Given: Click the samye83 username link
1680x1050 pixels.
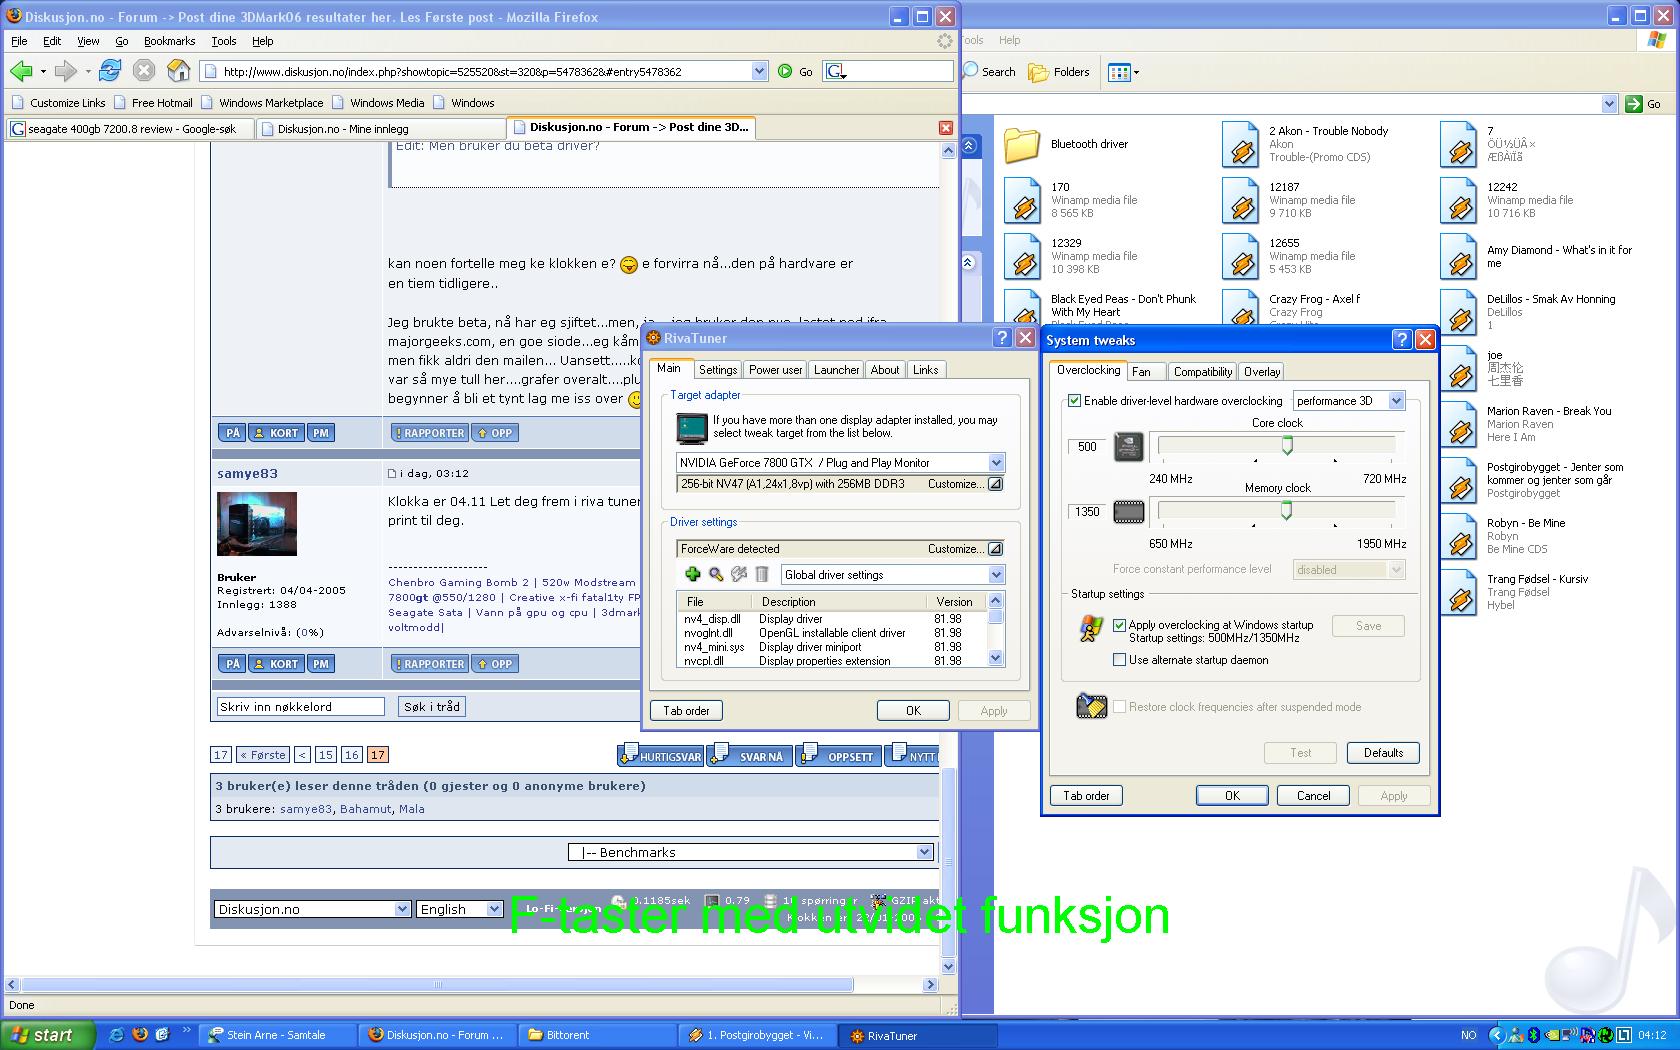Looking at the screenshot, I should 247,474.
